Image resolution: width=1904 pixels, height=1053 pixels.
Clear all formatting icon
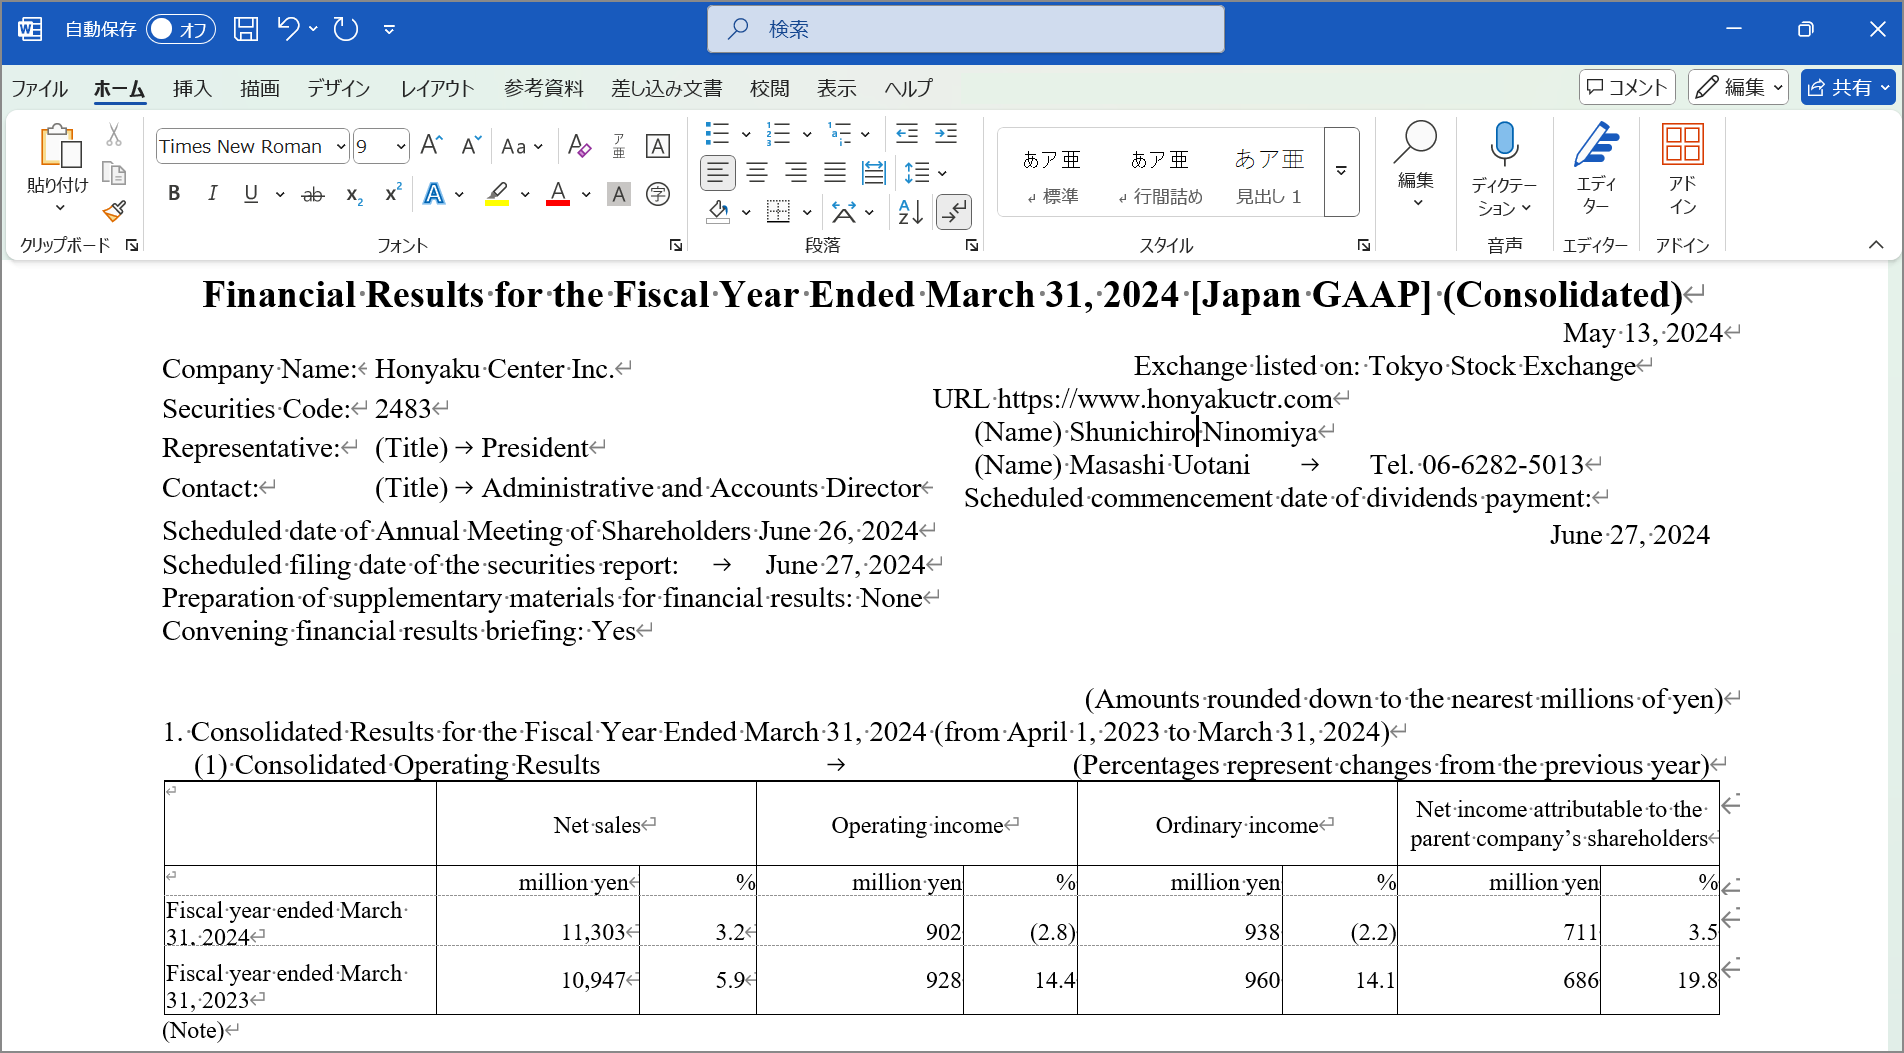[x=579, y=146]
